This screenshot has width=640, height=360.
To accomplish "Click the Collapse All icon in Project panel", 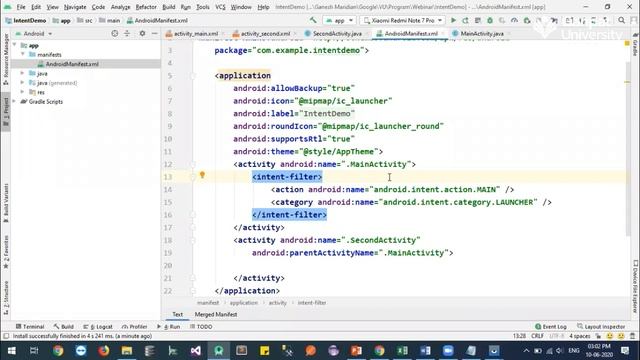I will click(127, 33).
